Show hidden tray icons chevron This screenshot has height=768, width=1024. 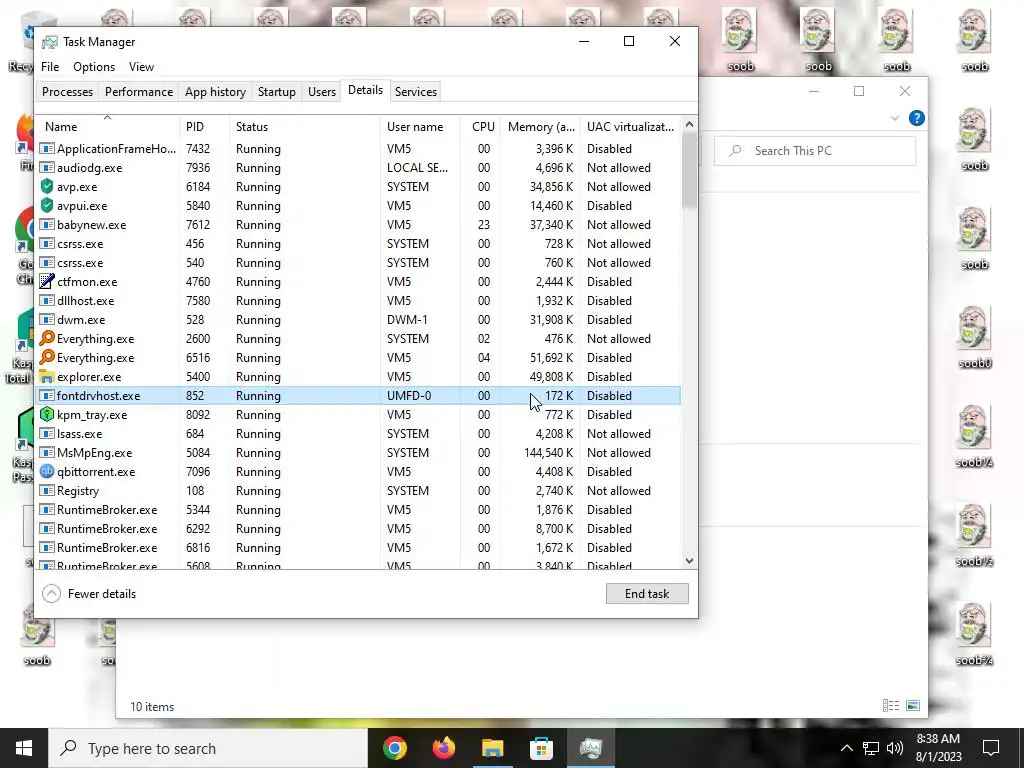846,748
